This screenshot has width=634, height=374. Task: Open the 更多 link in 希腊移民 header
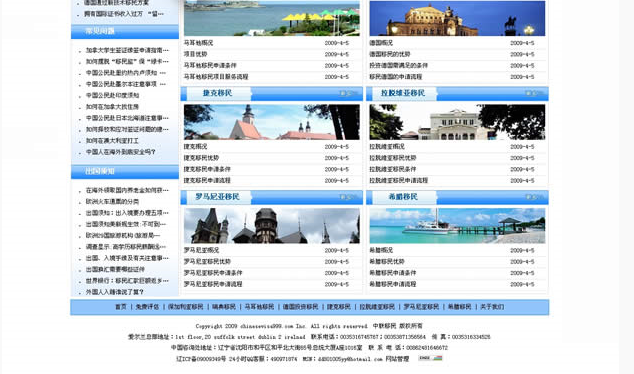533,197
